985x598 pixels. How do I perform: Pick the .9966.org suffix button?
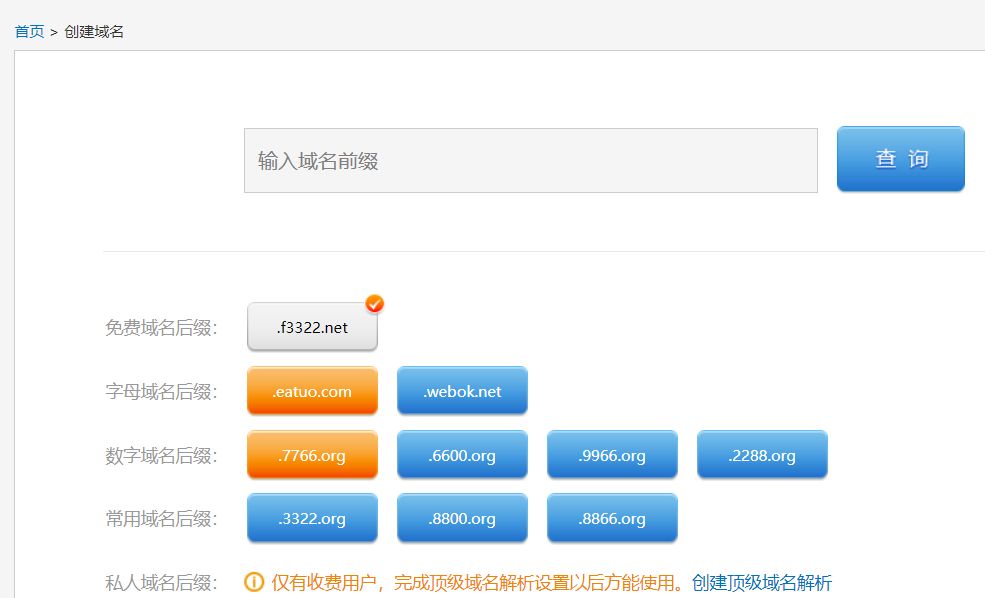point(612,455)
